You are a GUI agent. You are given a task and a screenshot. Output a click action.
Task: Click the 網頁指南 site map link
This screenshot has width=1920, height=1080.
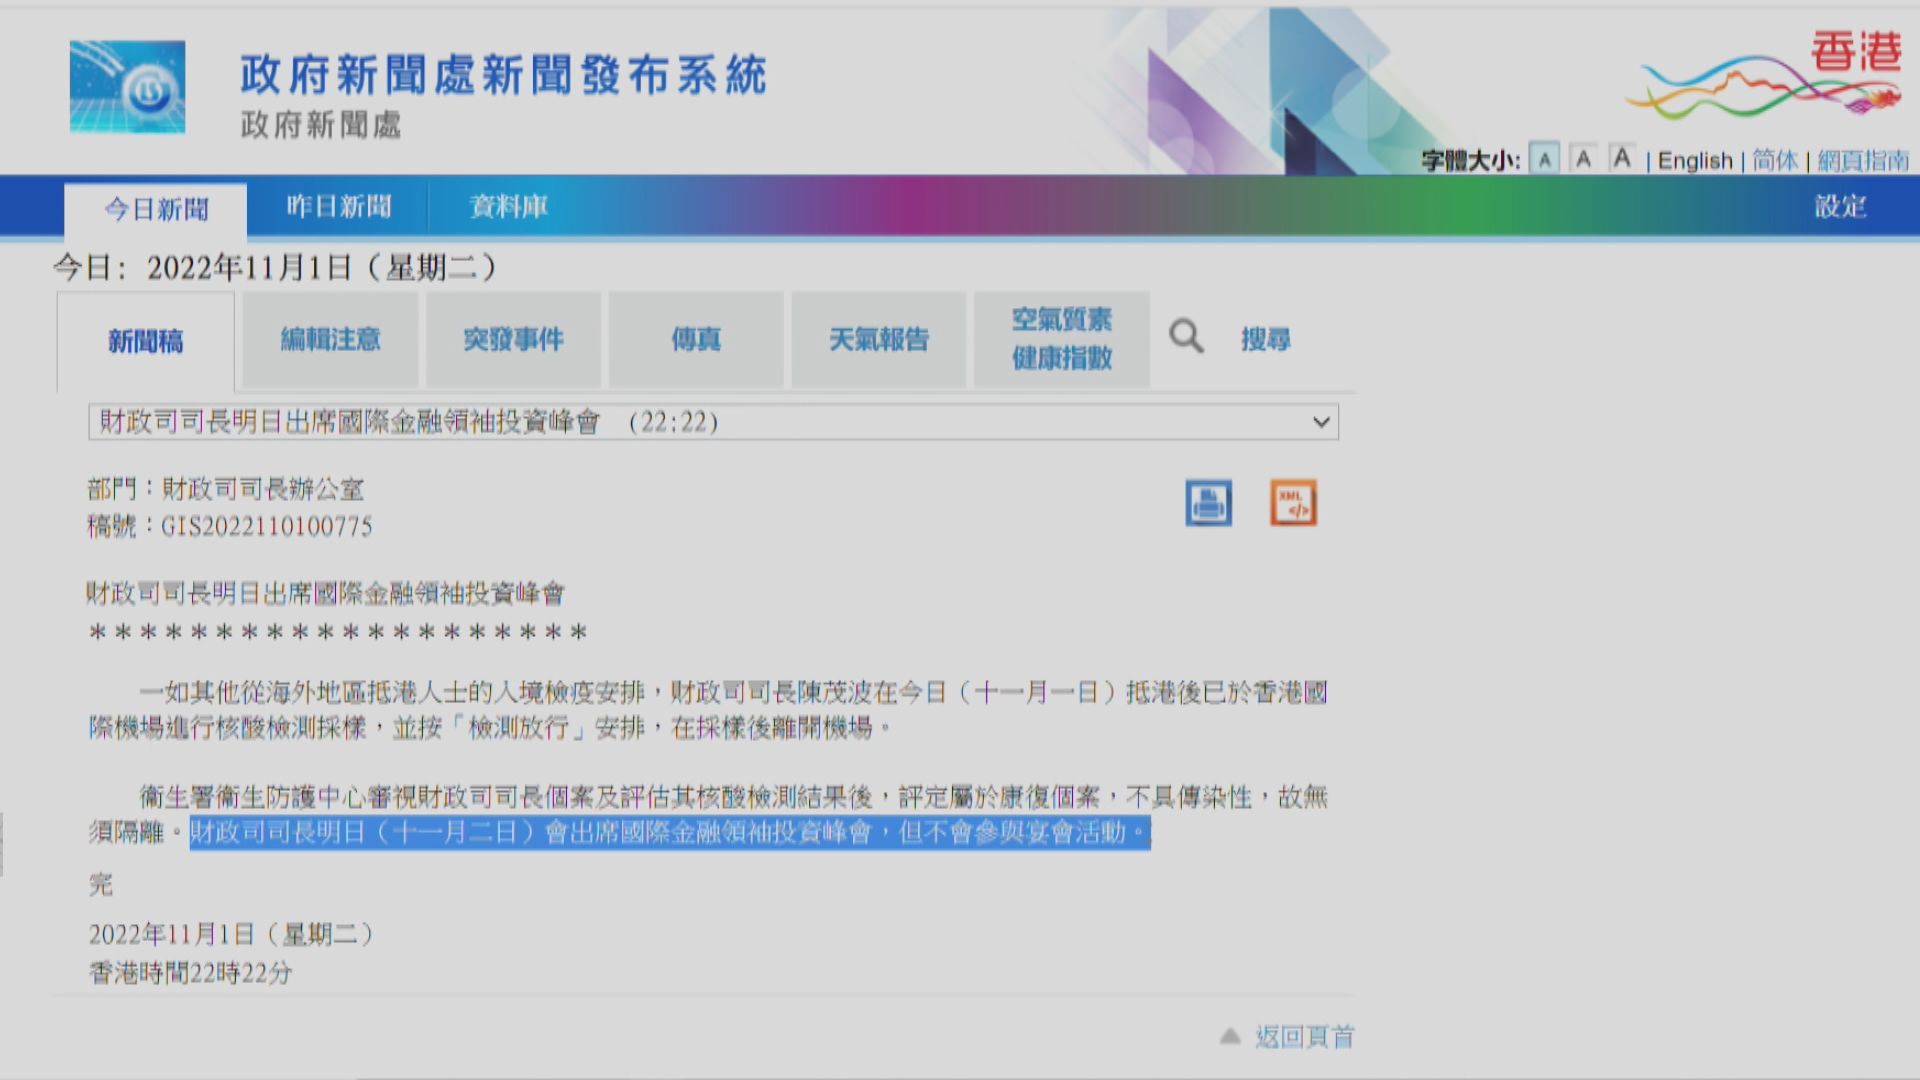click(1863, 161)
